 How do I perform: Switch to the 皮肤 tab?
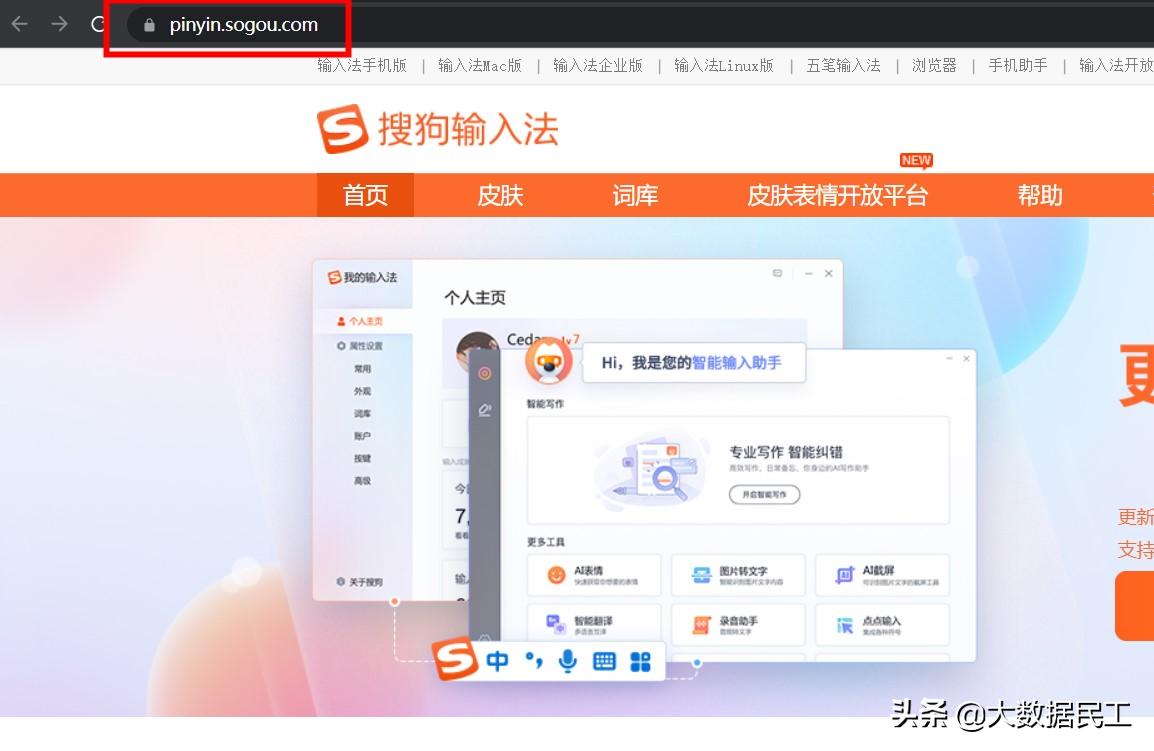(x=499, y=195)
